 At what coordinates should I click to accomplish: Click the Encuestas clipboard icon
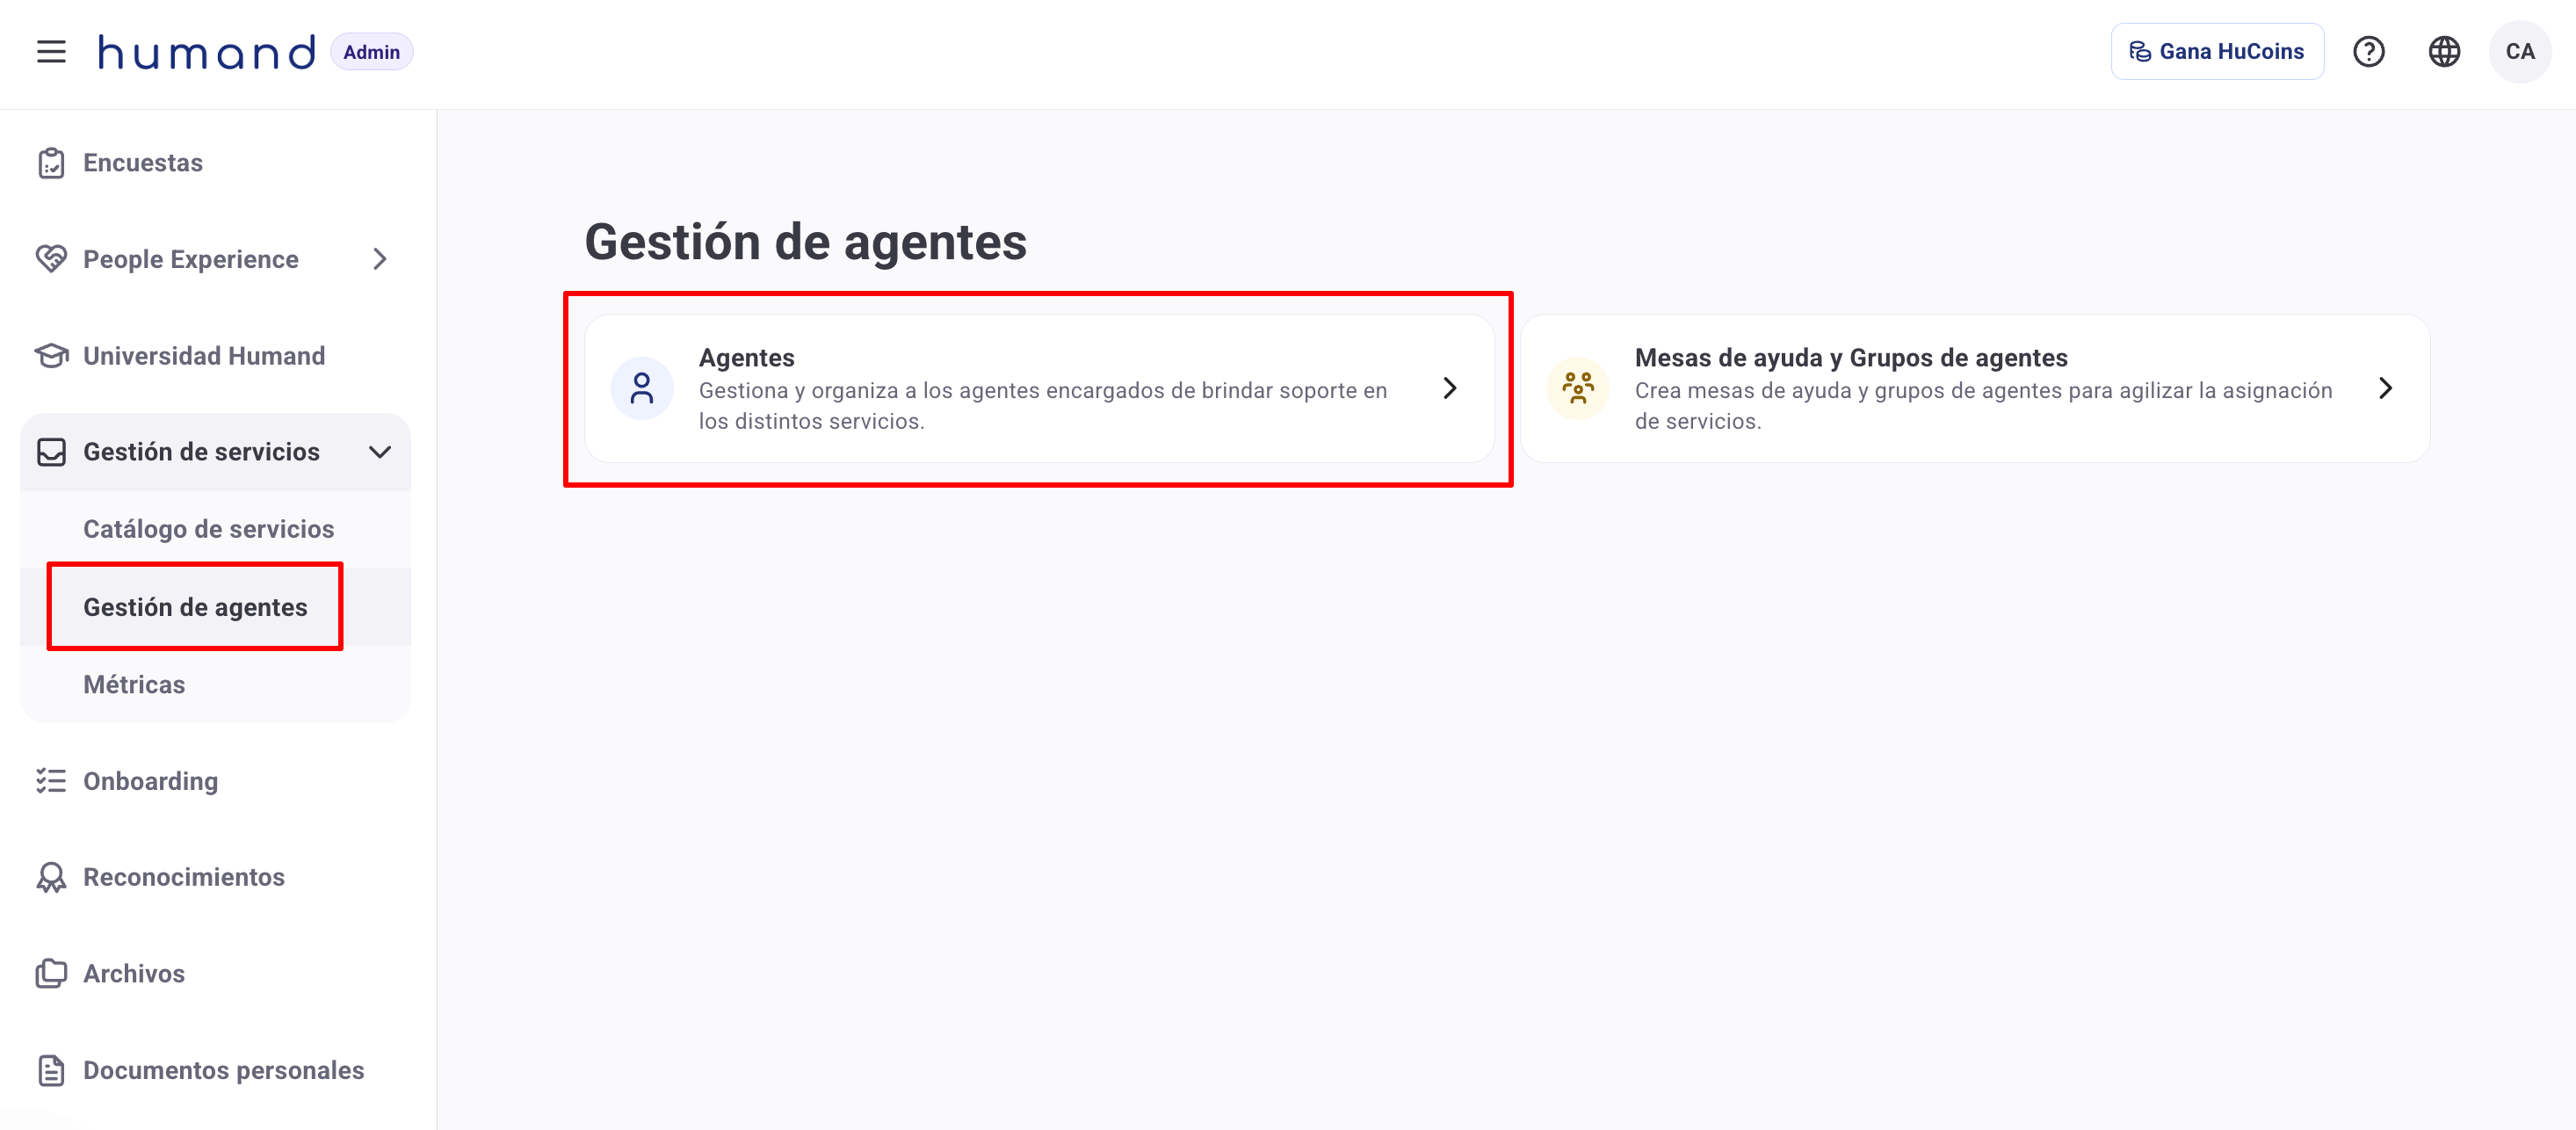click(51, 163)
